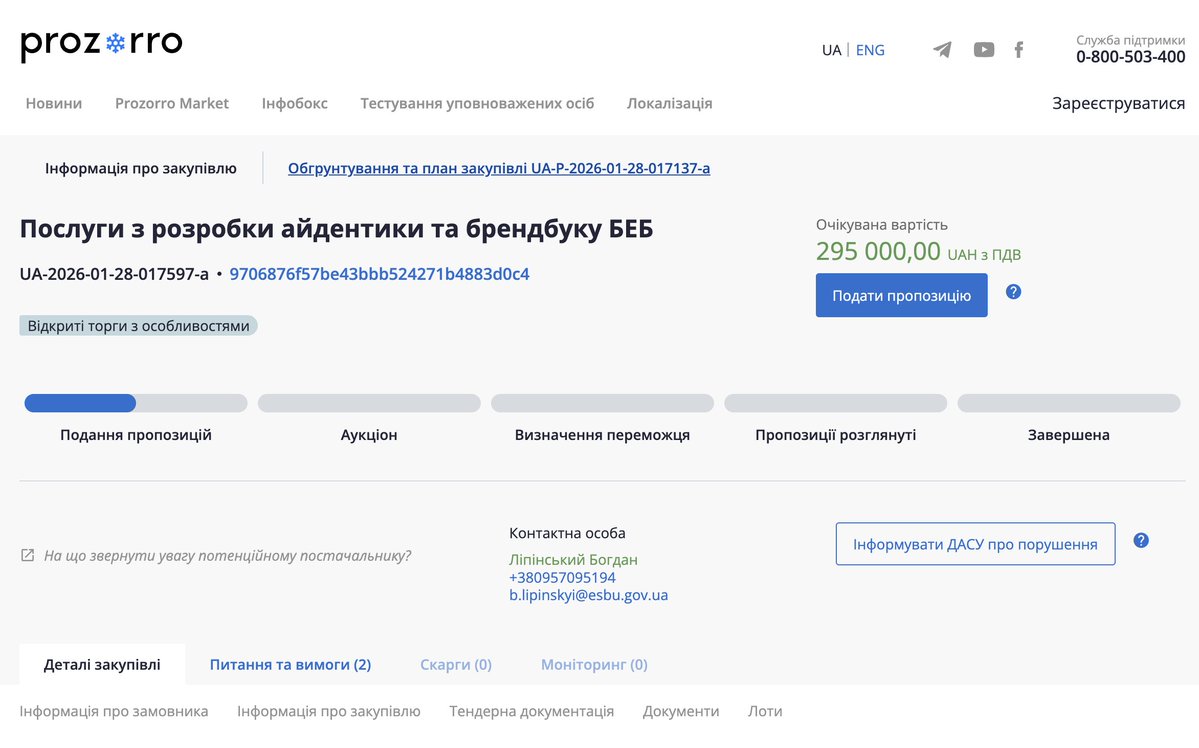View the Лоти section
Viewport: 1199px width, 748px height.
coord(765,711)
